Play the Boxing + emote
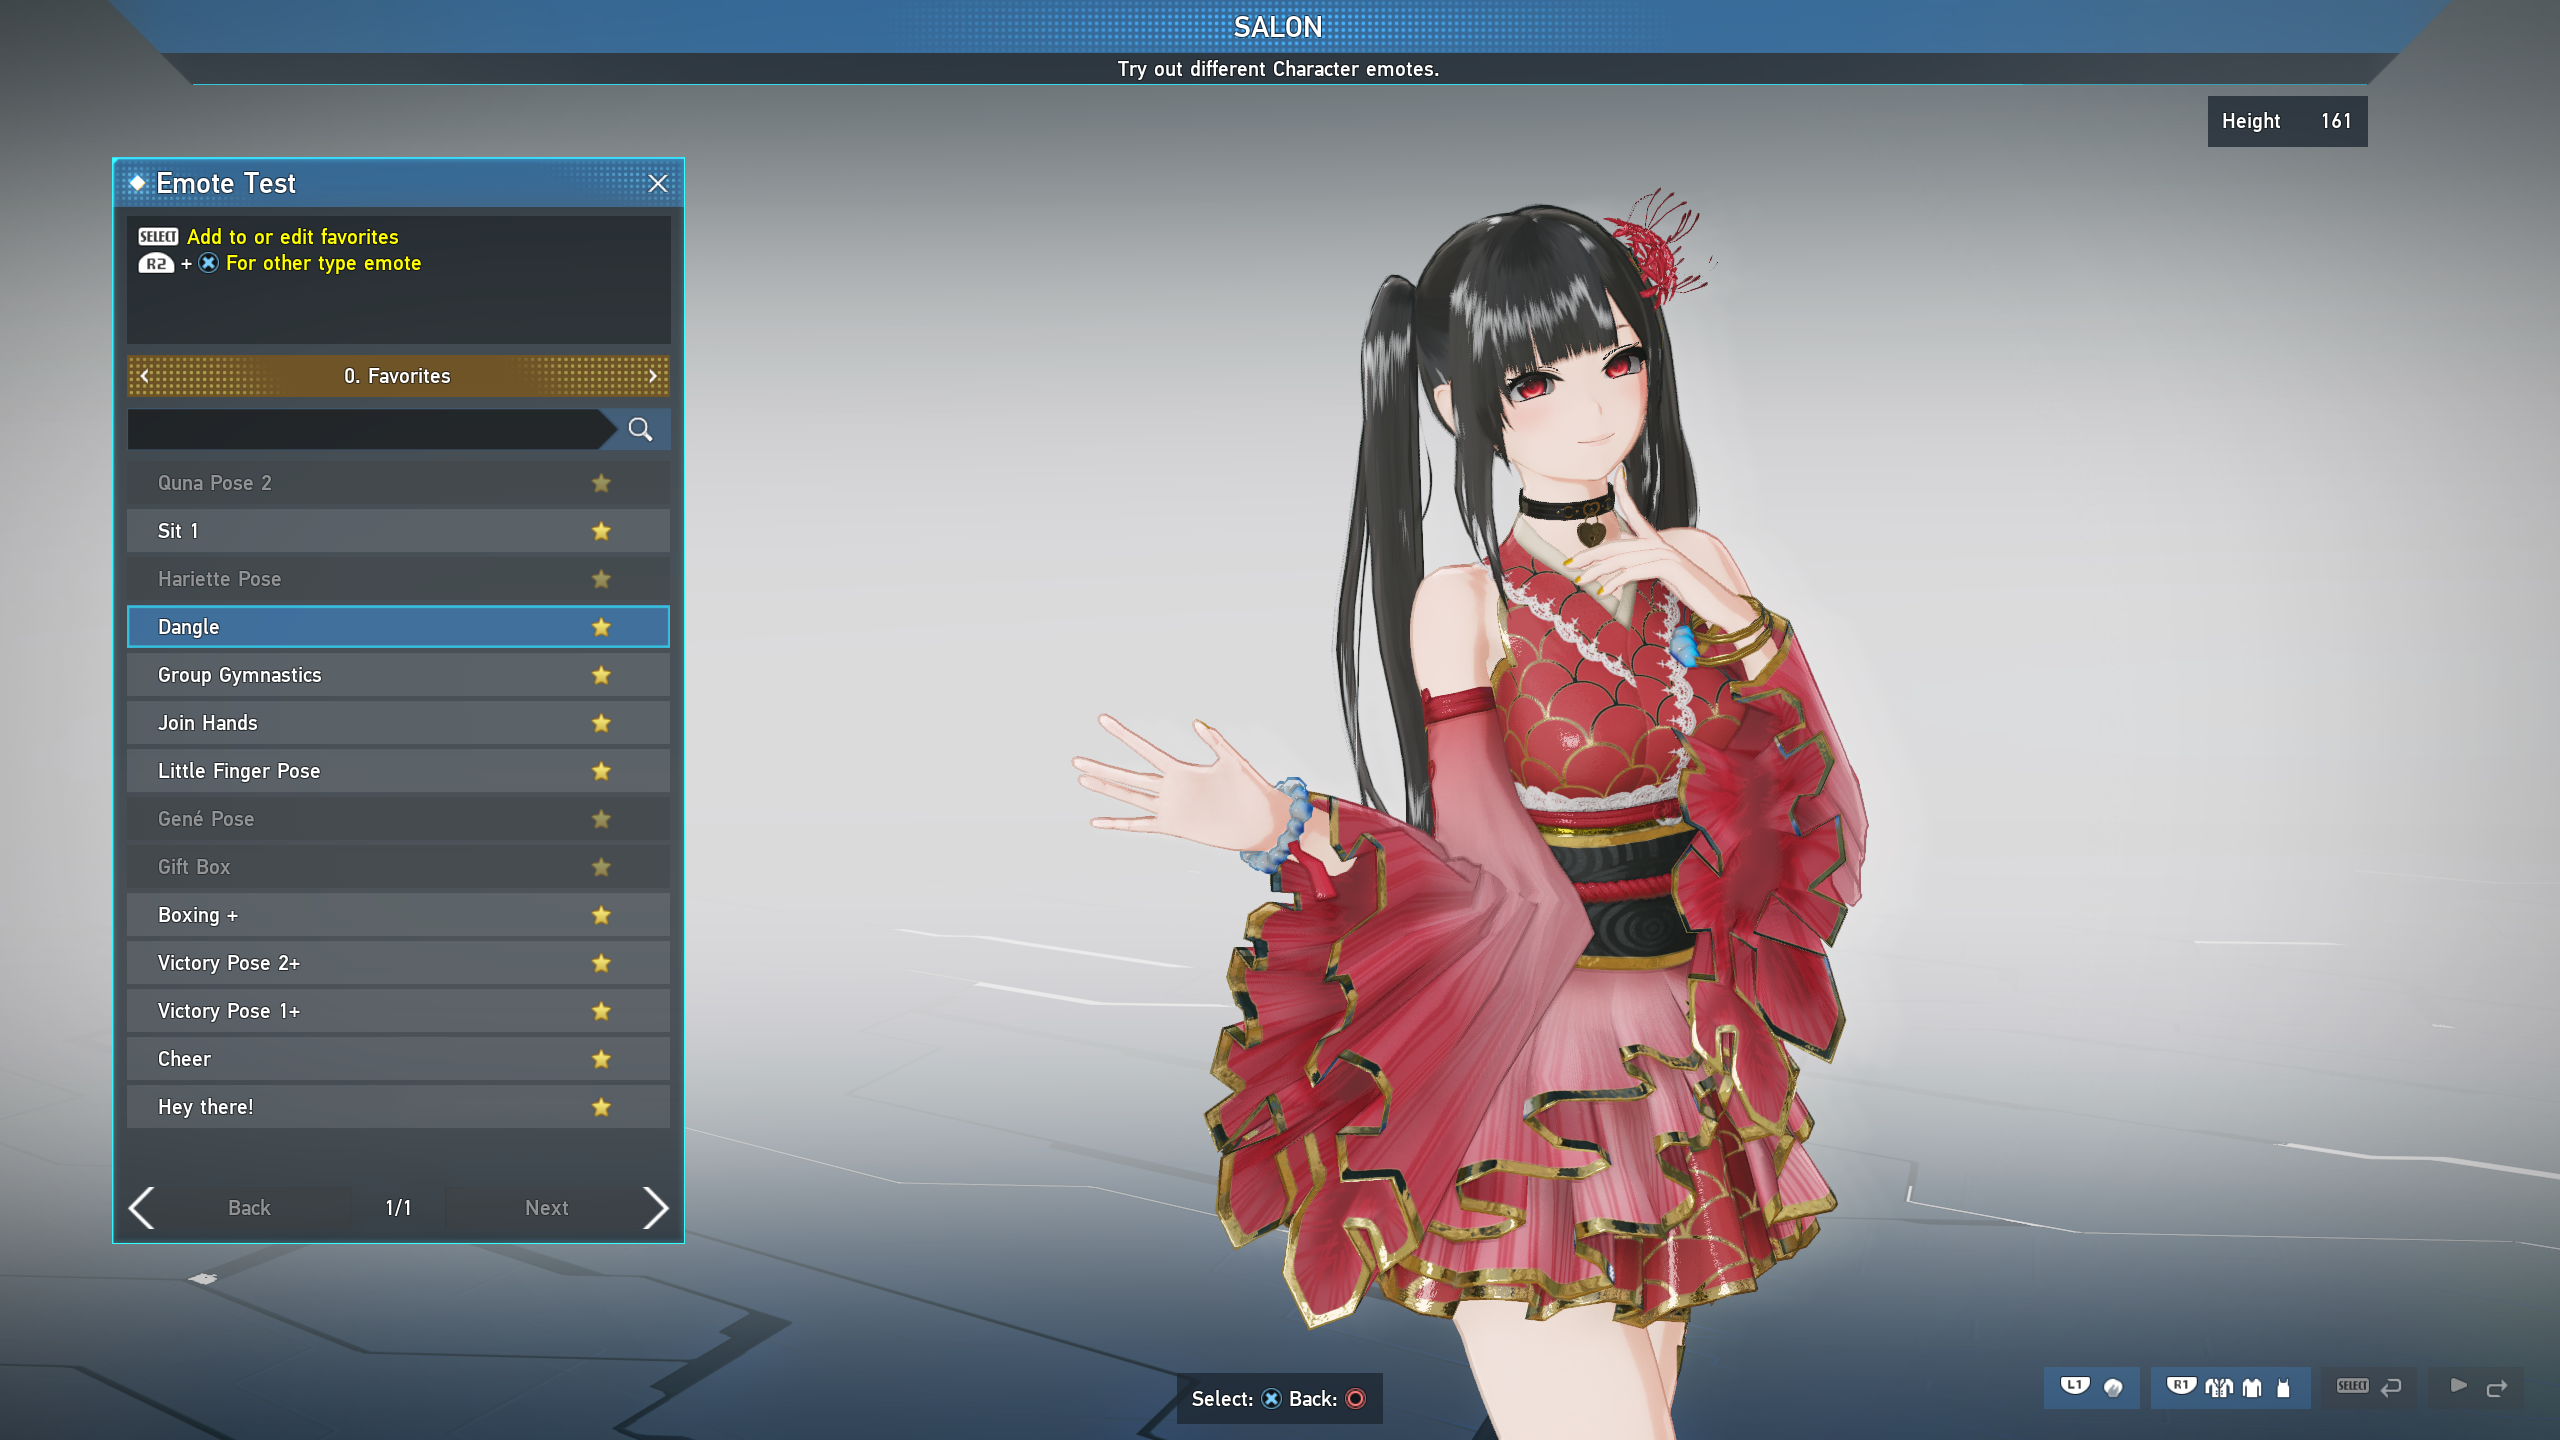Image resolution: width=2560 pixels, height=1440 pixels. (x=398, y=915)
